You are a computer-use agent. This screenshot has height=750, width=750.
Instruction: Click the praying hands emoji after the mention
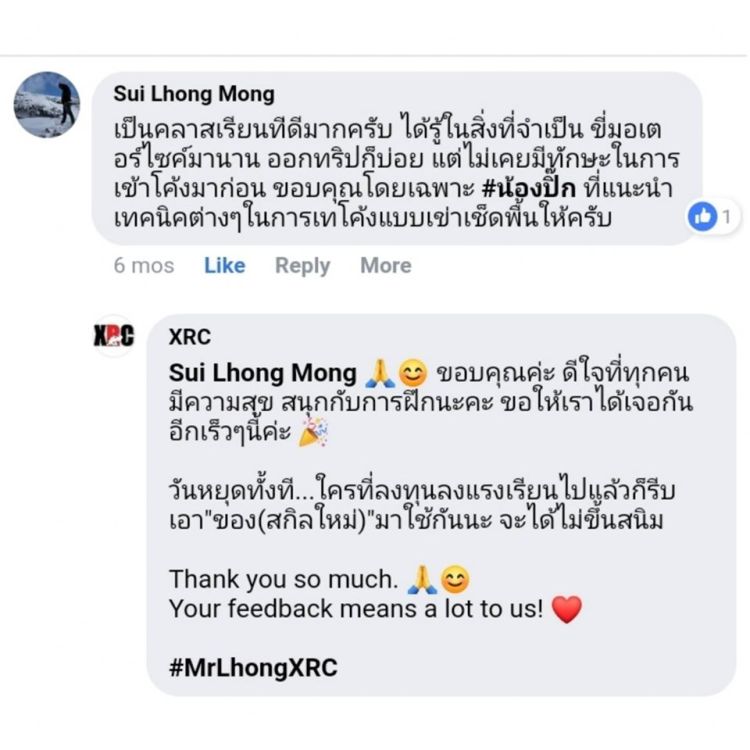381,373
